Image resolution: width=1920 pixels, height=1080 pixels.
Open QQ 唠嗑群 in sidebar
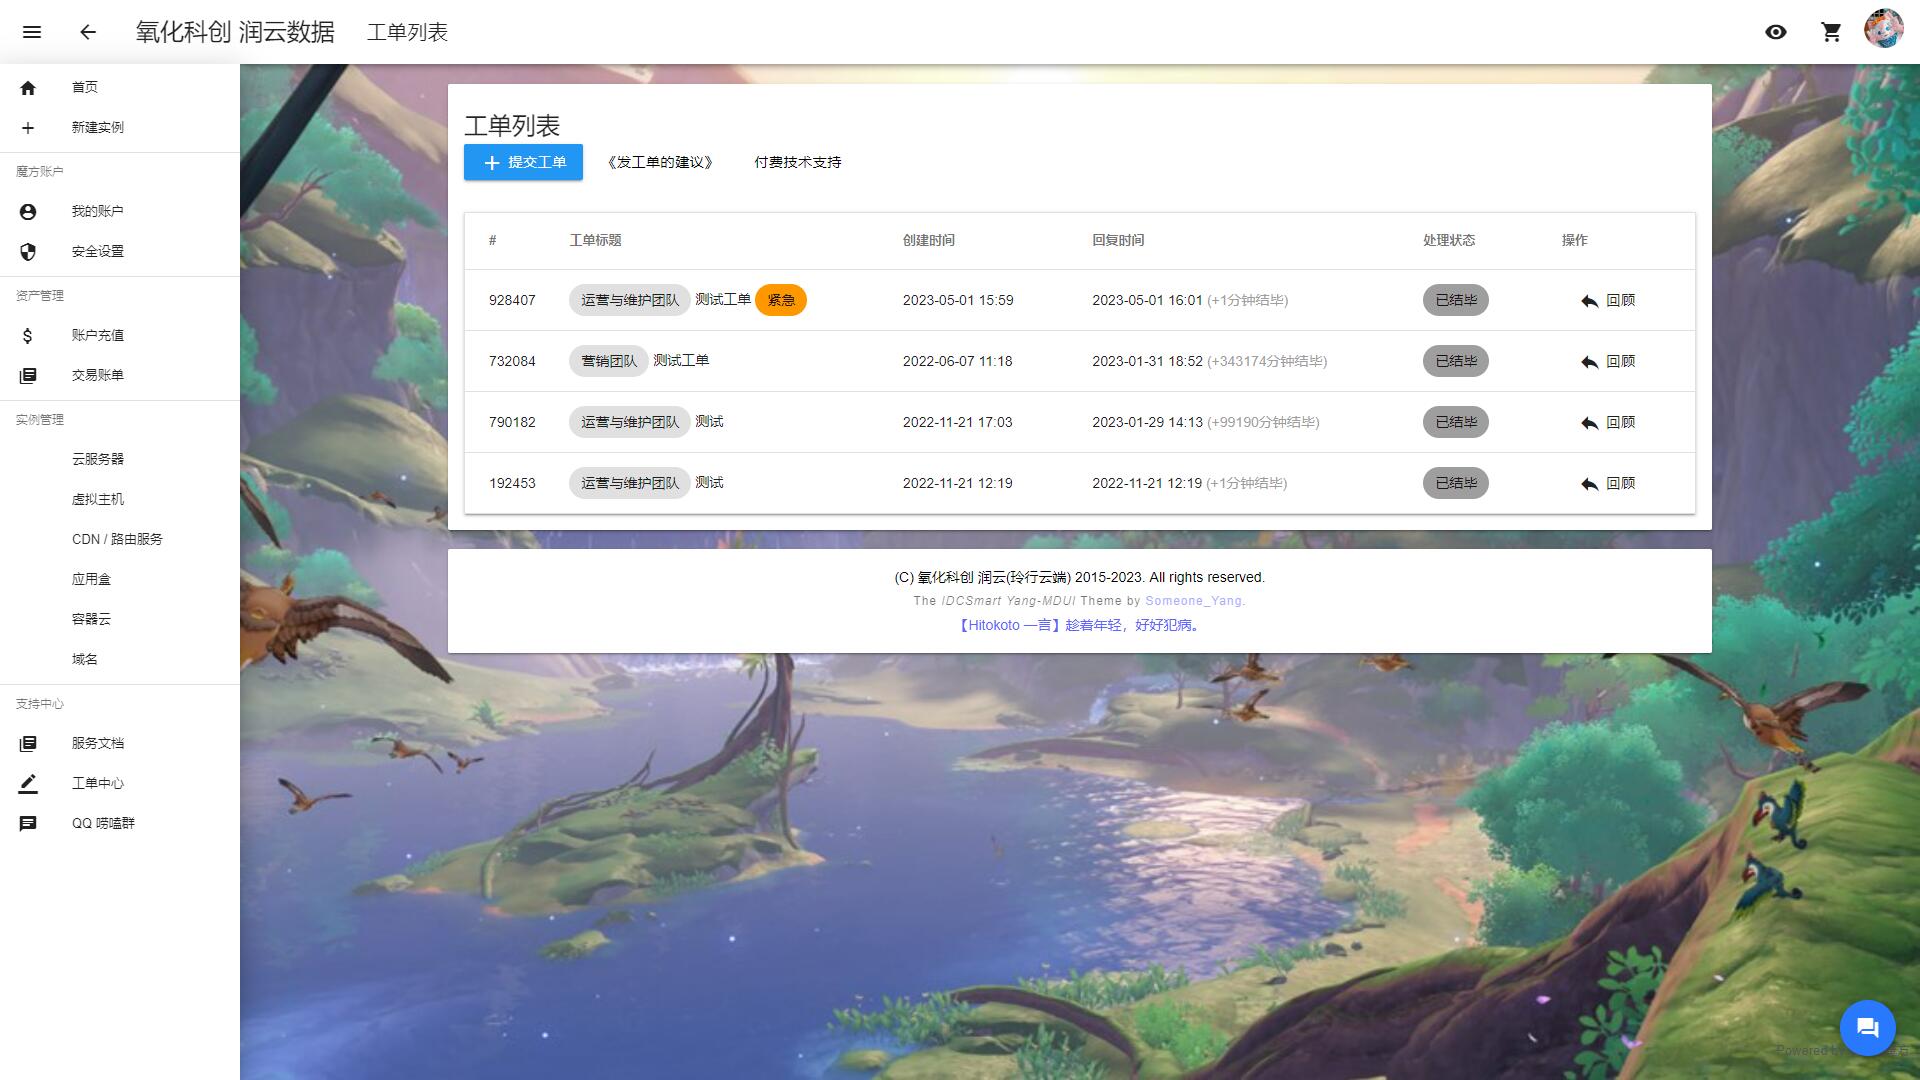coord(120,824)
